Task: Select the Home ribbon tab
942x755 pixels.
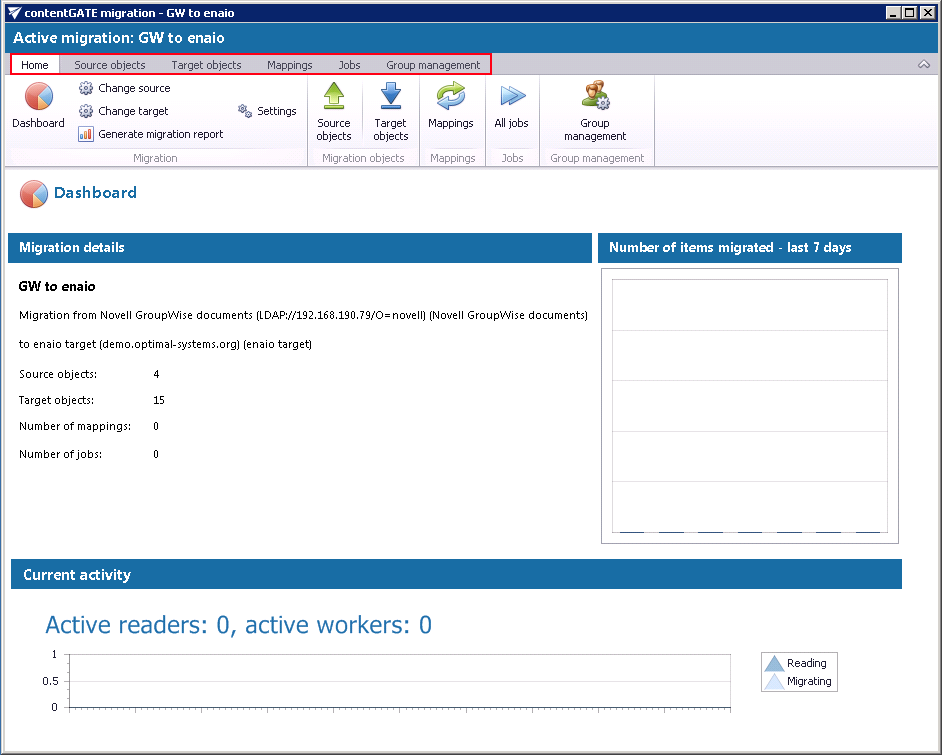Action: pyautogui.click(x=35, y=65)
